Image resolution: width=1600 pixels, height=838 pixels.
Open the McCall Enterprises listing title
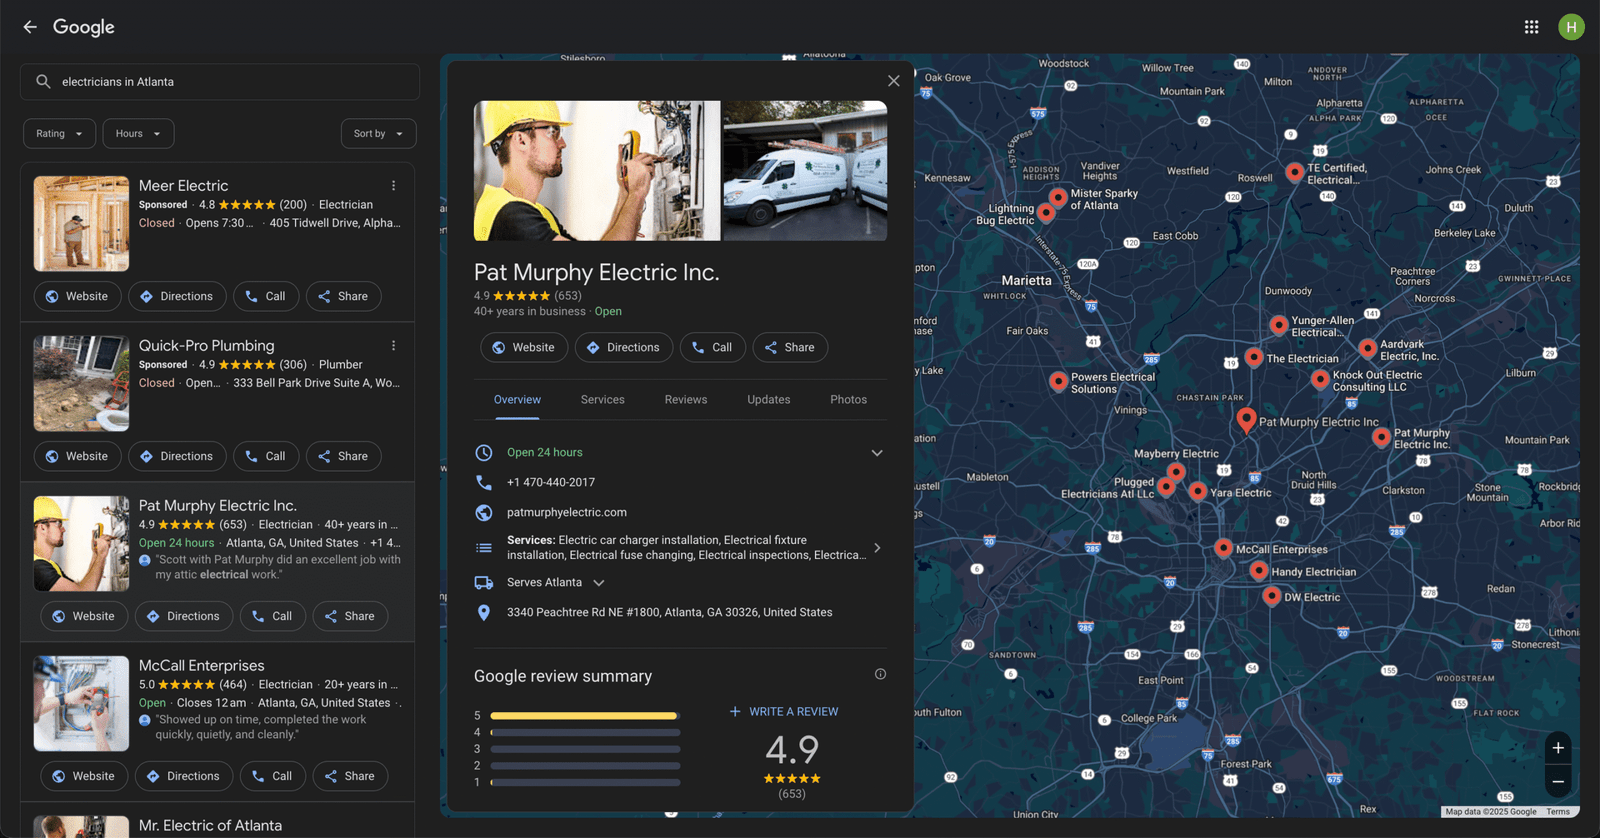202,666
